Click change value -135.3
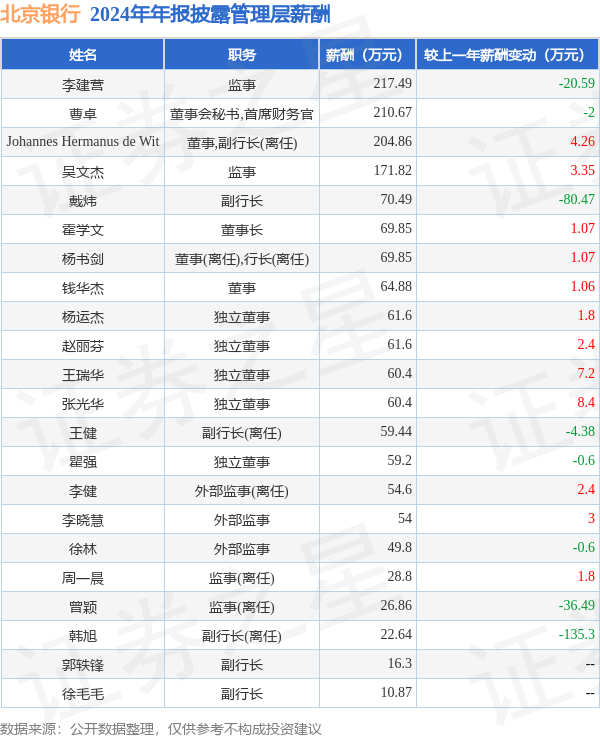Image resolution: width=600 pixels, height=738 pixels. tap(576, 634)
